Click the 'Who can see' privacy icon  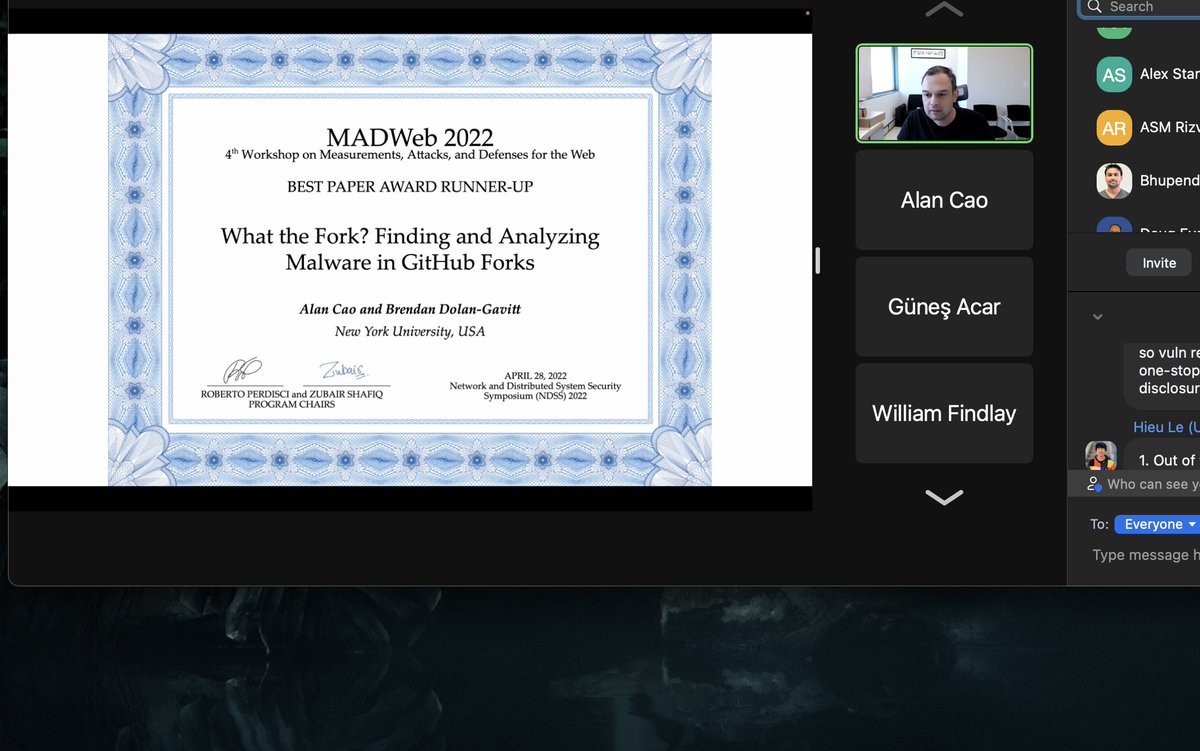(1095, 483)
